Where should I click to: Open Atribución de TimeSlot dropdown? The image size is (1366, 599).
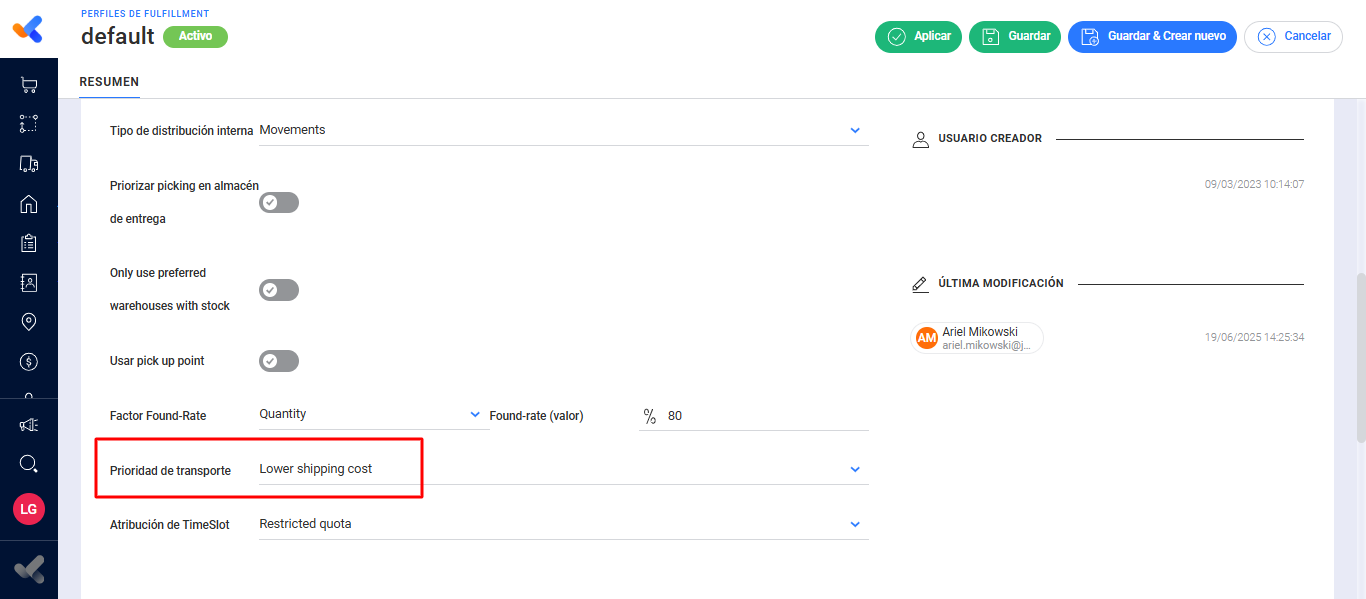tap(563, 524)
